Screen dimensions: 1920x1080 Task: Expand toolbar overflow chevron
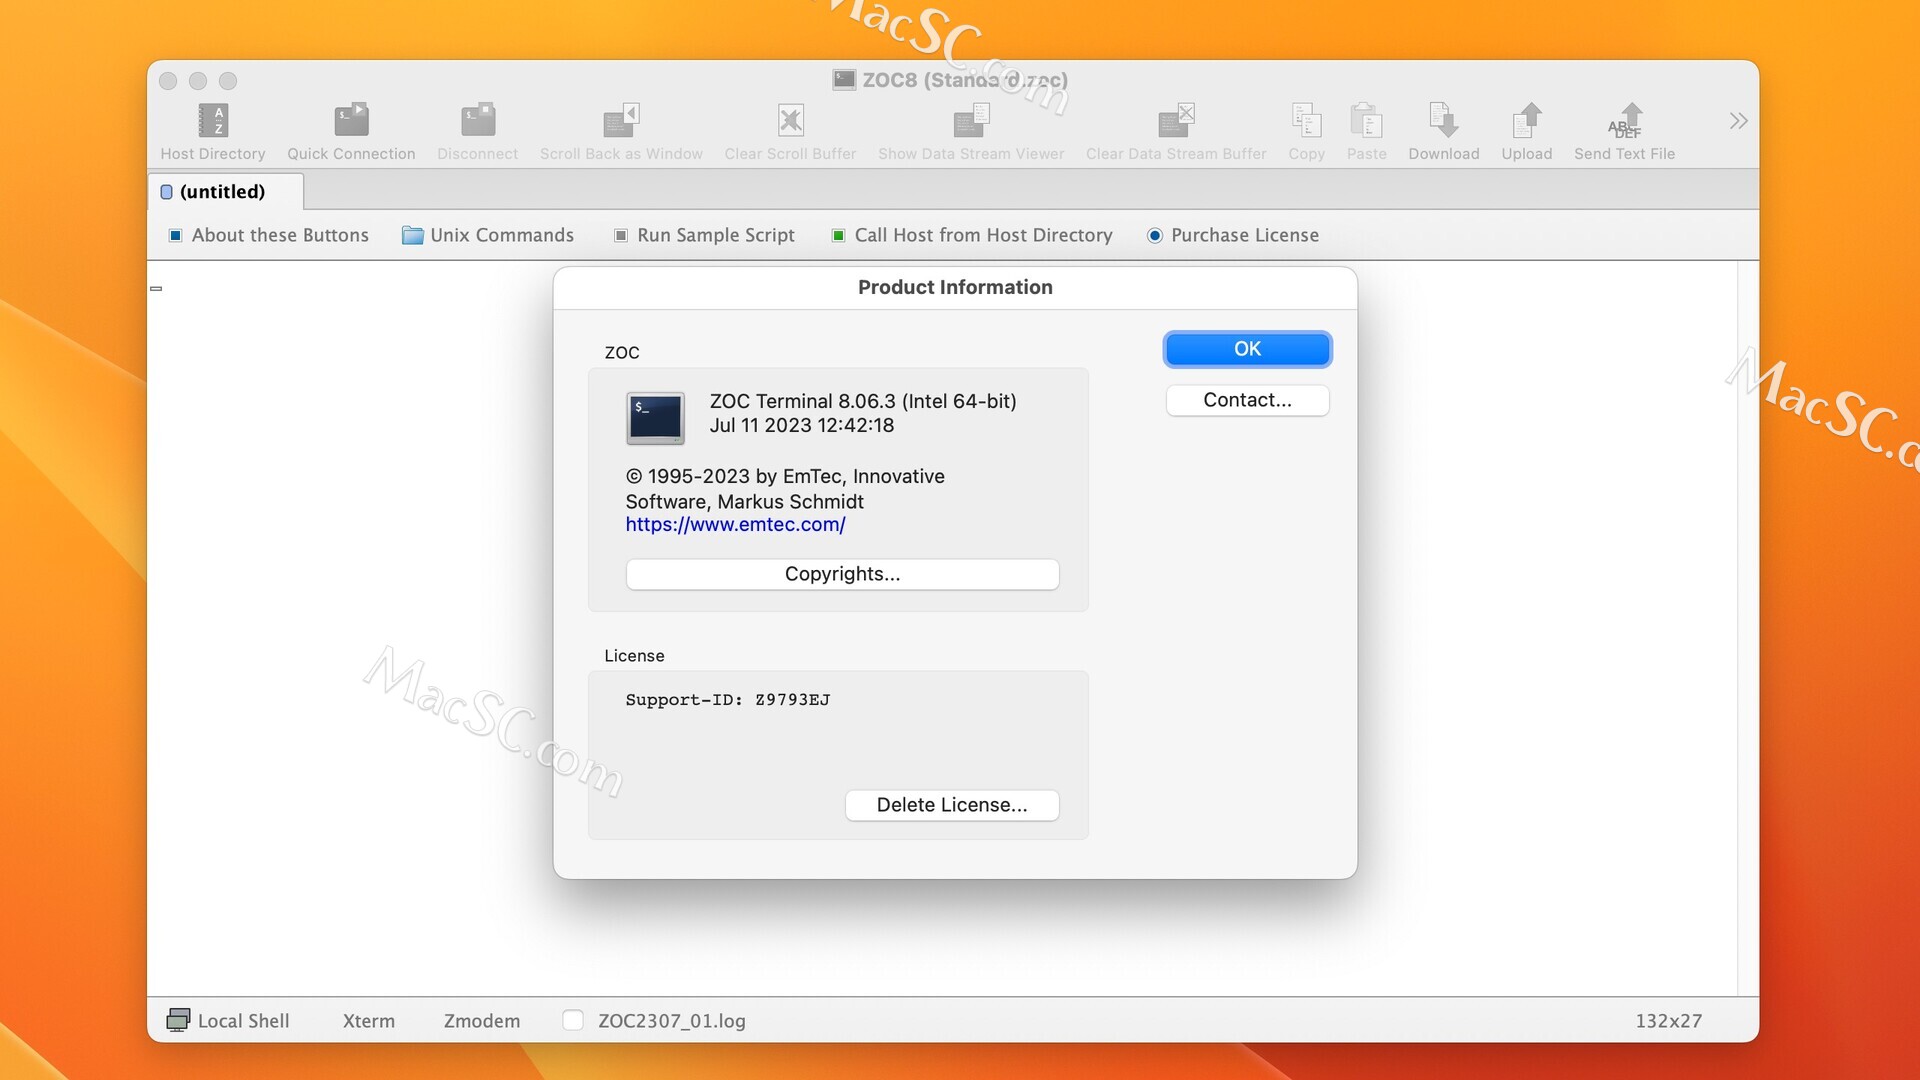tap(1738, 121)
